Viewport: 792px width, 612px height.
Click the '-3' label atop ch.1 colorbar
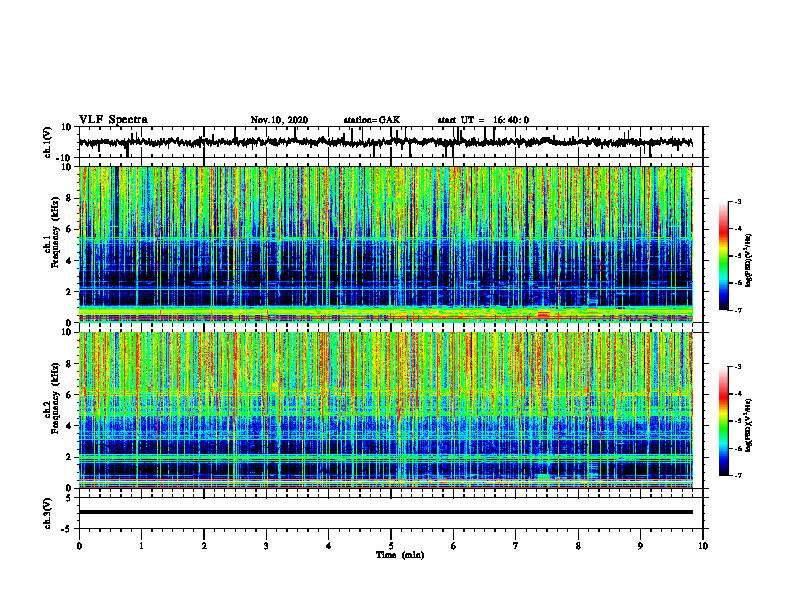pos(738,201)
